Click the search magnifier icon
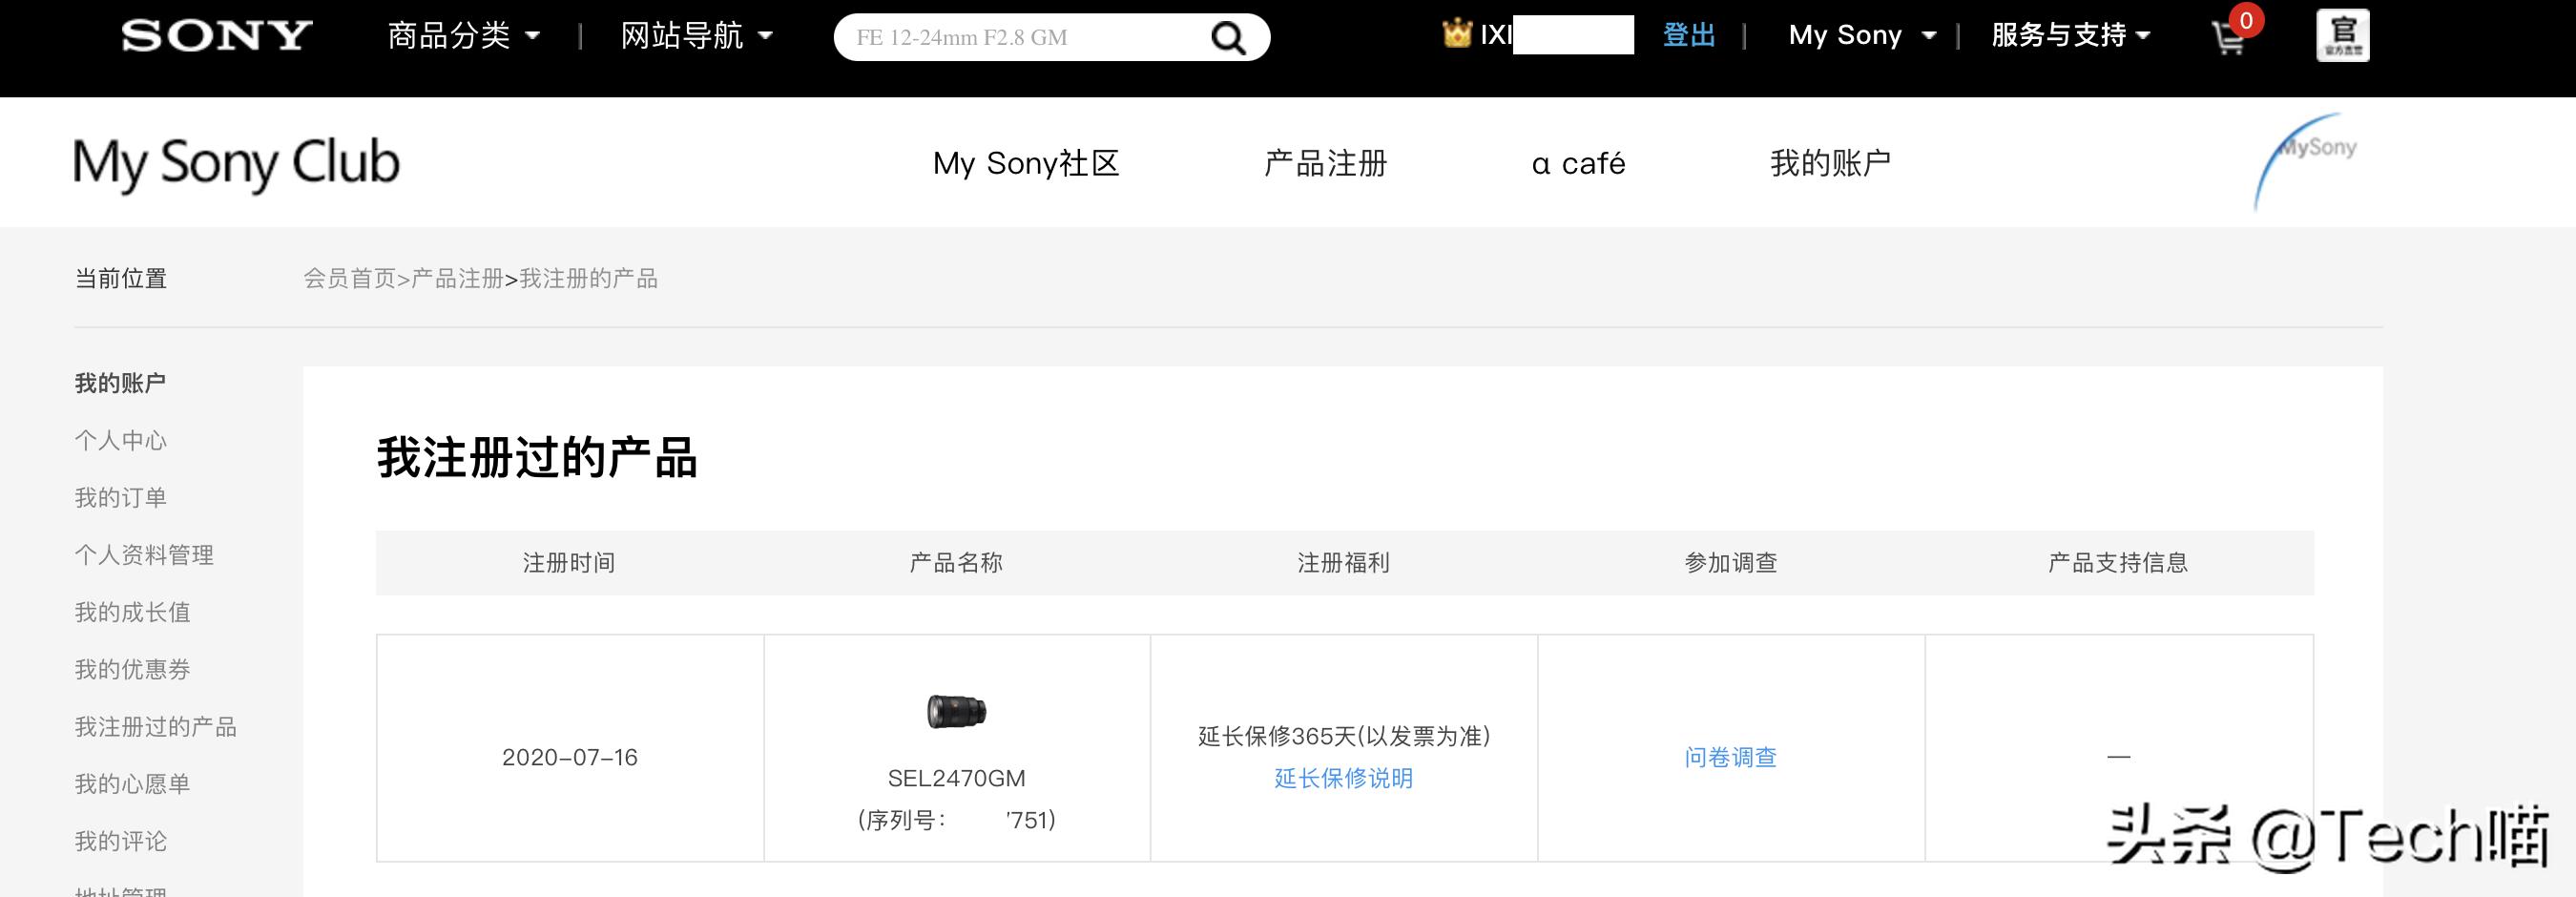This screenshot has height=897, width=2576. 1229,36
